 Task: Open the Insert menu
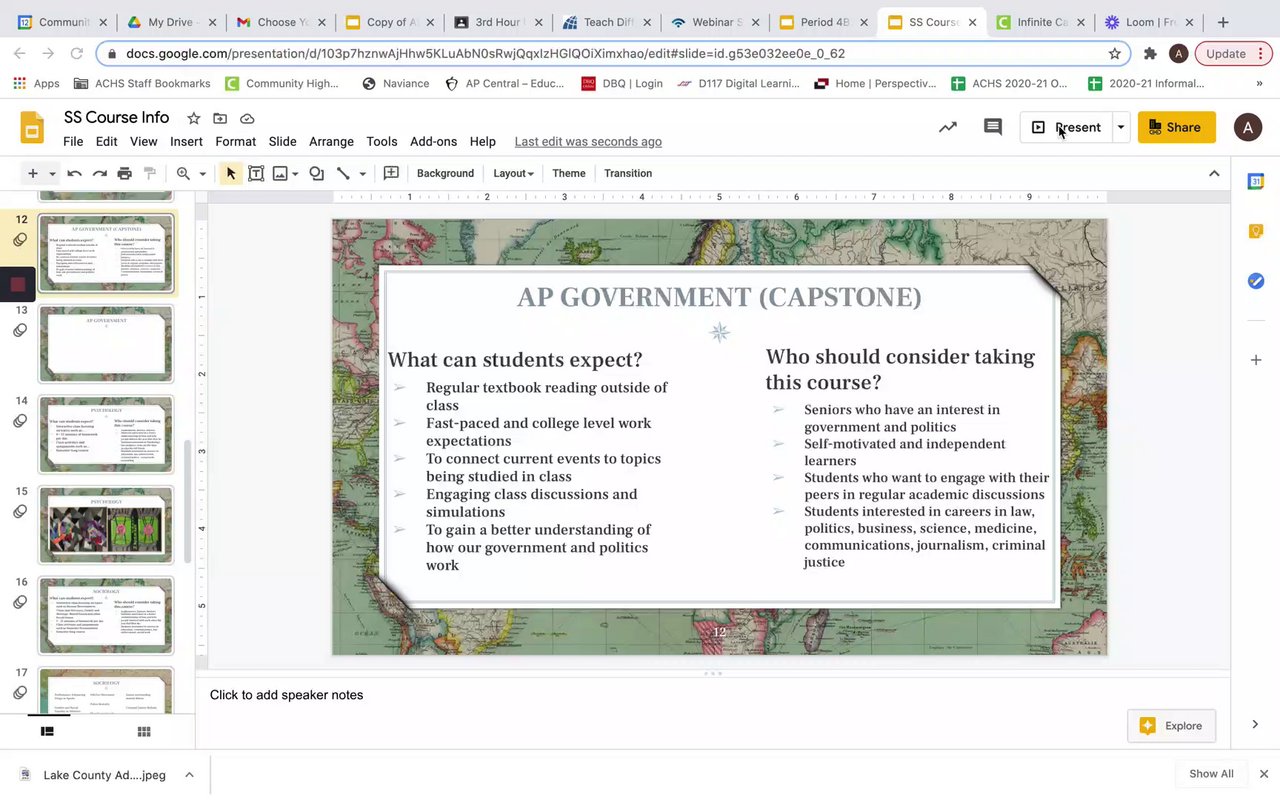(x=186, y=142)
